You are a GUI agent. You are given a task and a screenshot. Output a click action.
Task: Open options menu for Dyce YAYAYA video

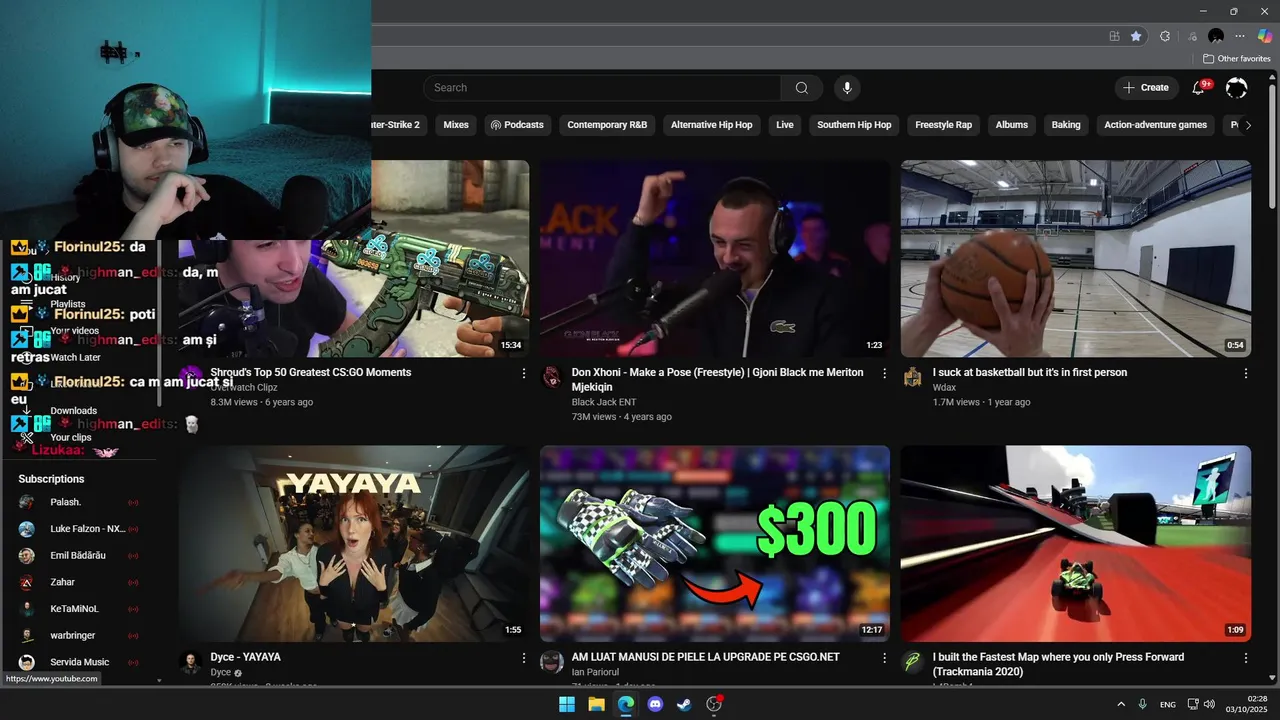pos(524,658)
